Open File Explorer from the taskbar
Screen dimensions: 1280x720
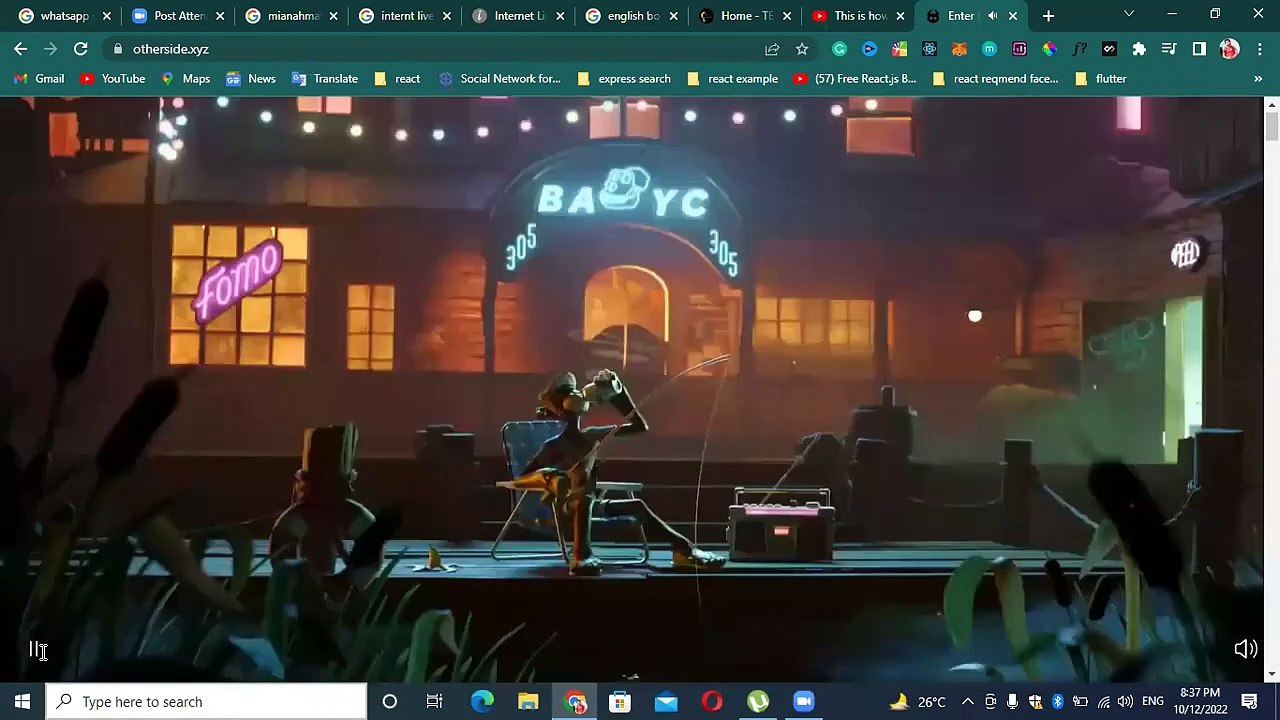[x=528, y=701]
